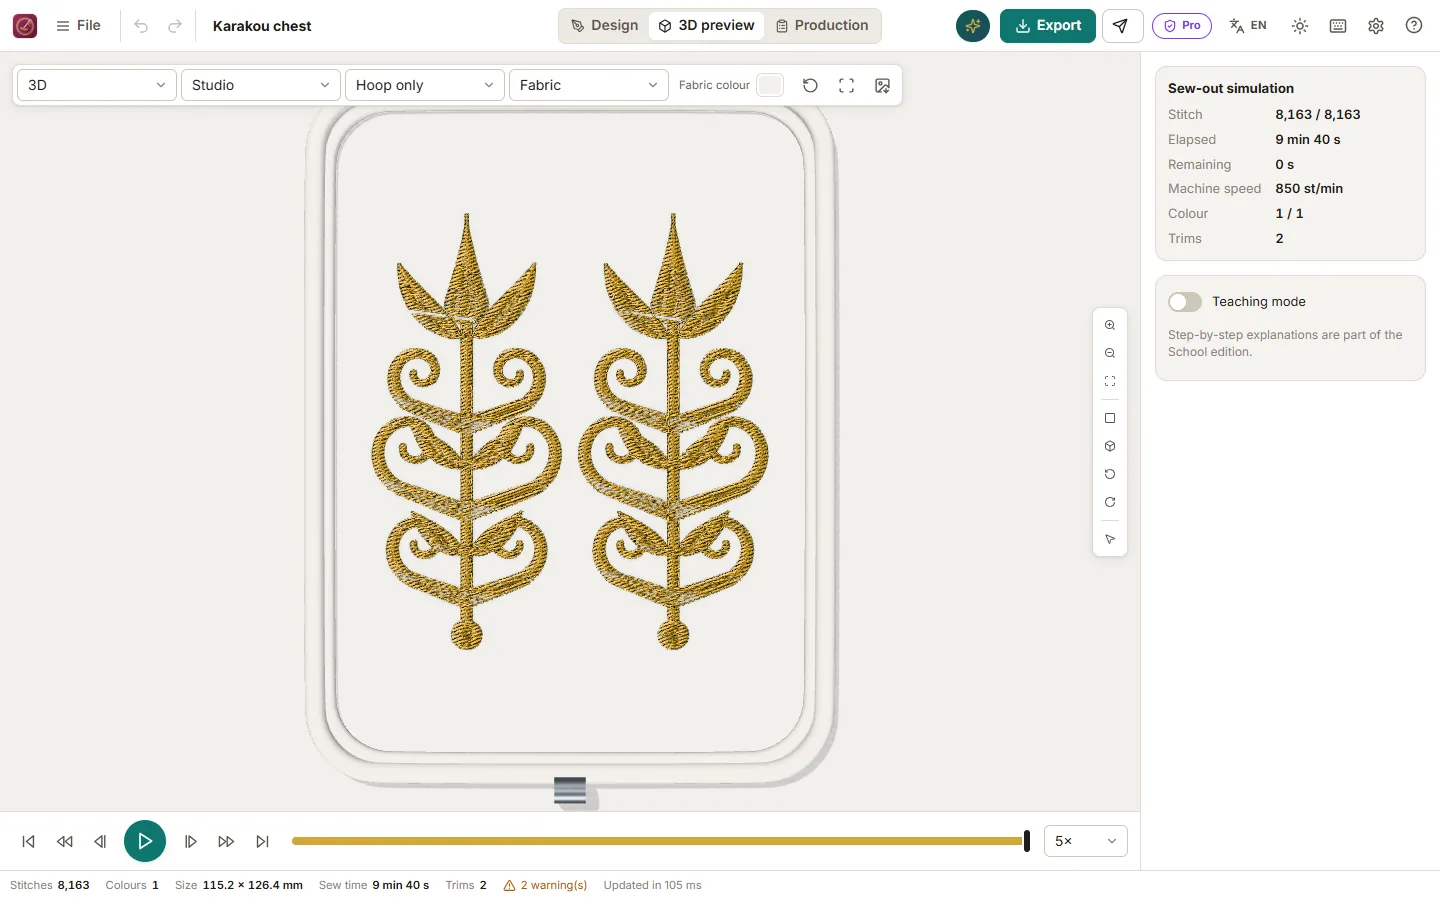1440x900 pixels.
Task: Click the Pro badge
Action: pyautogui.click(x=1182, y=26)
